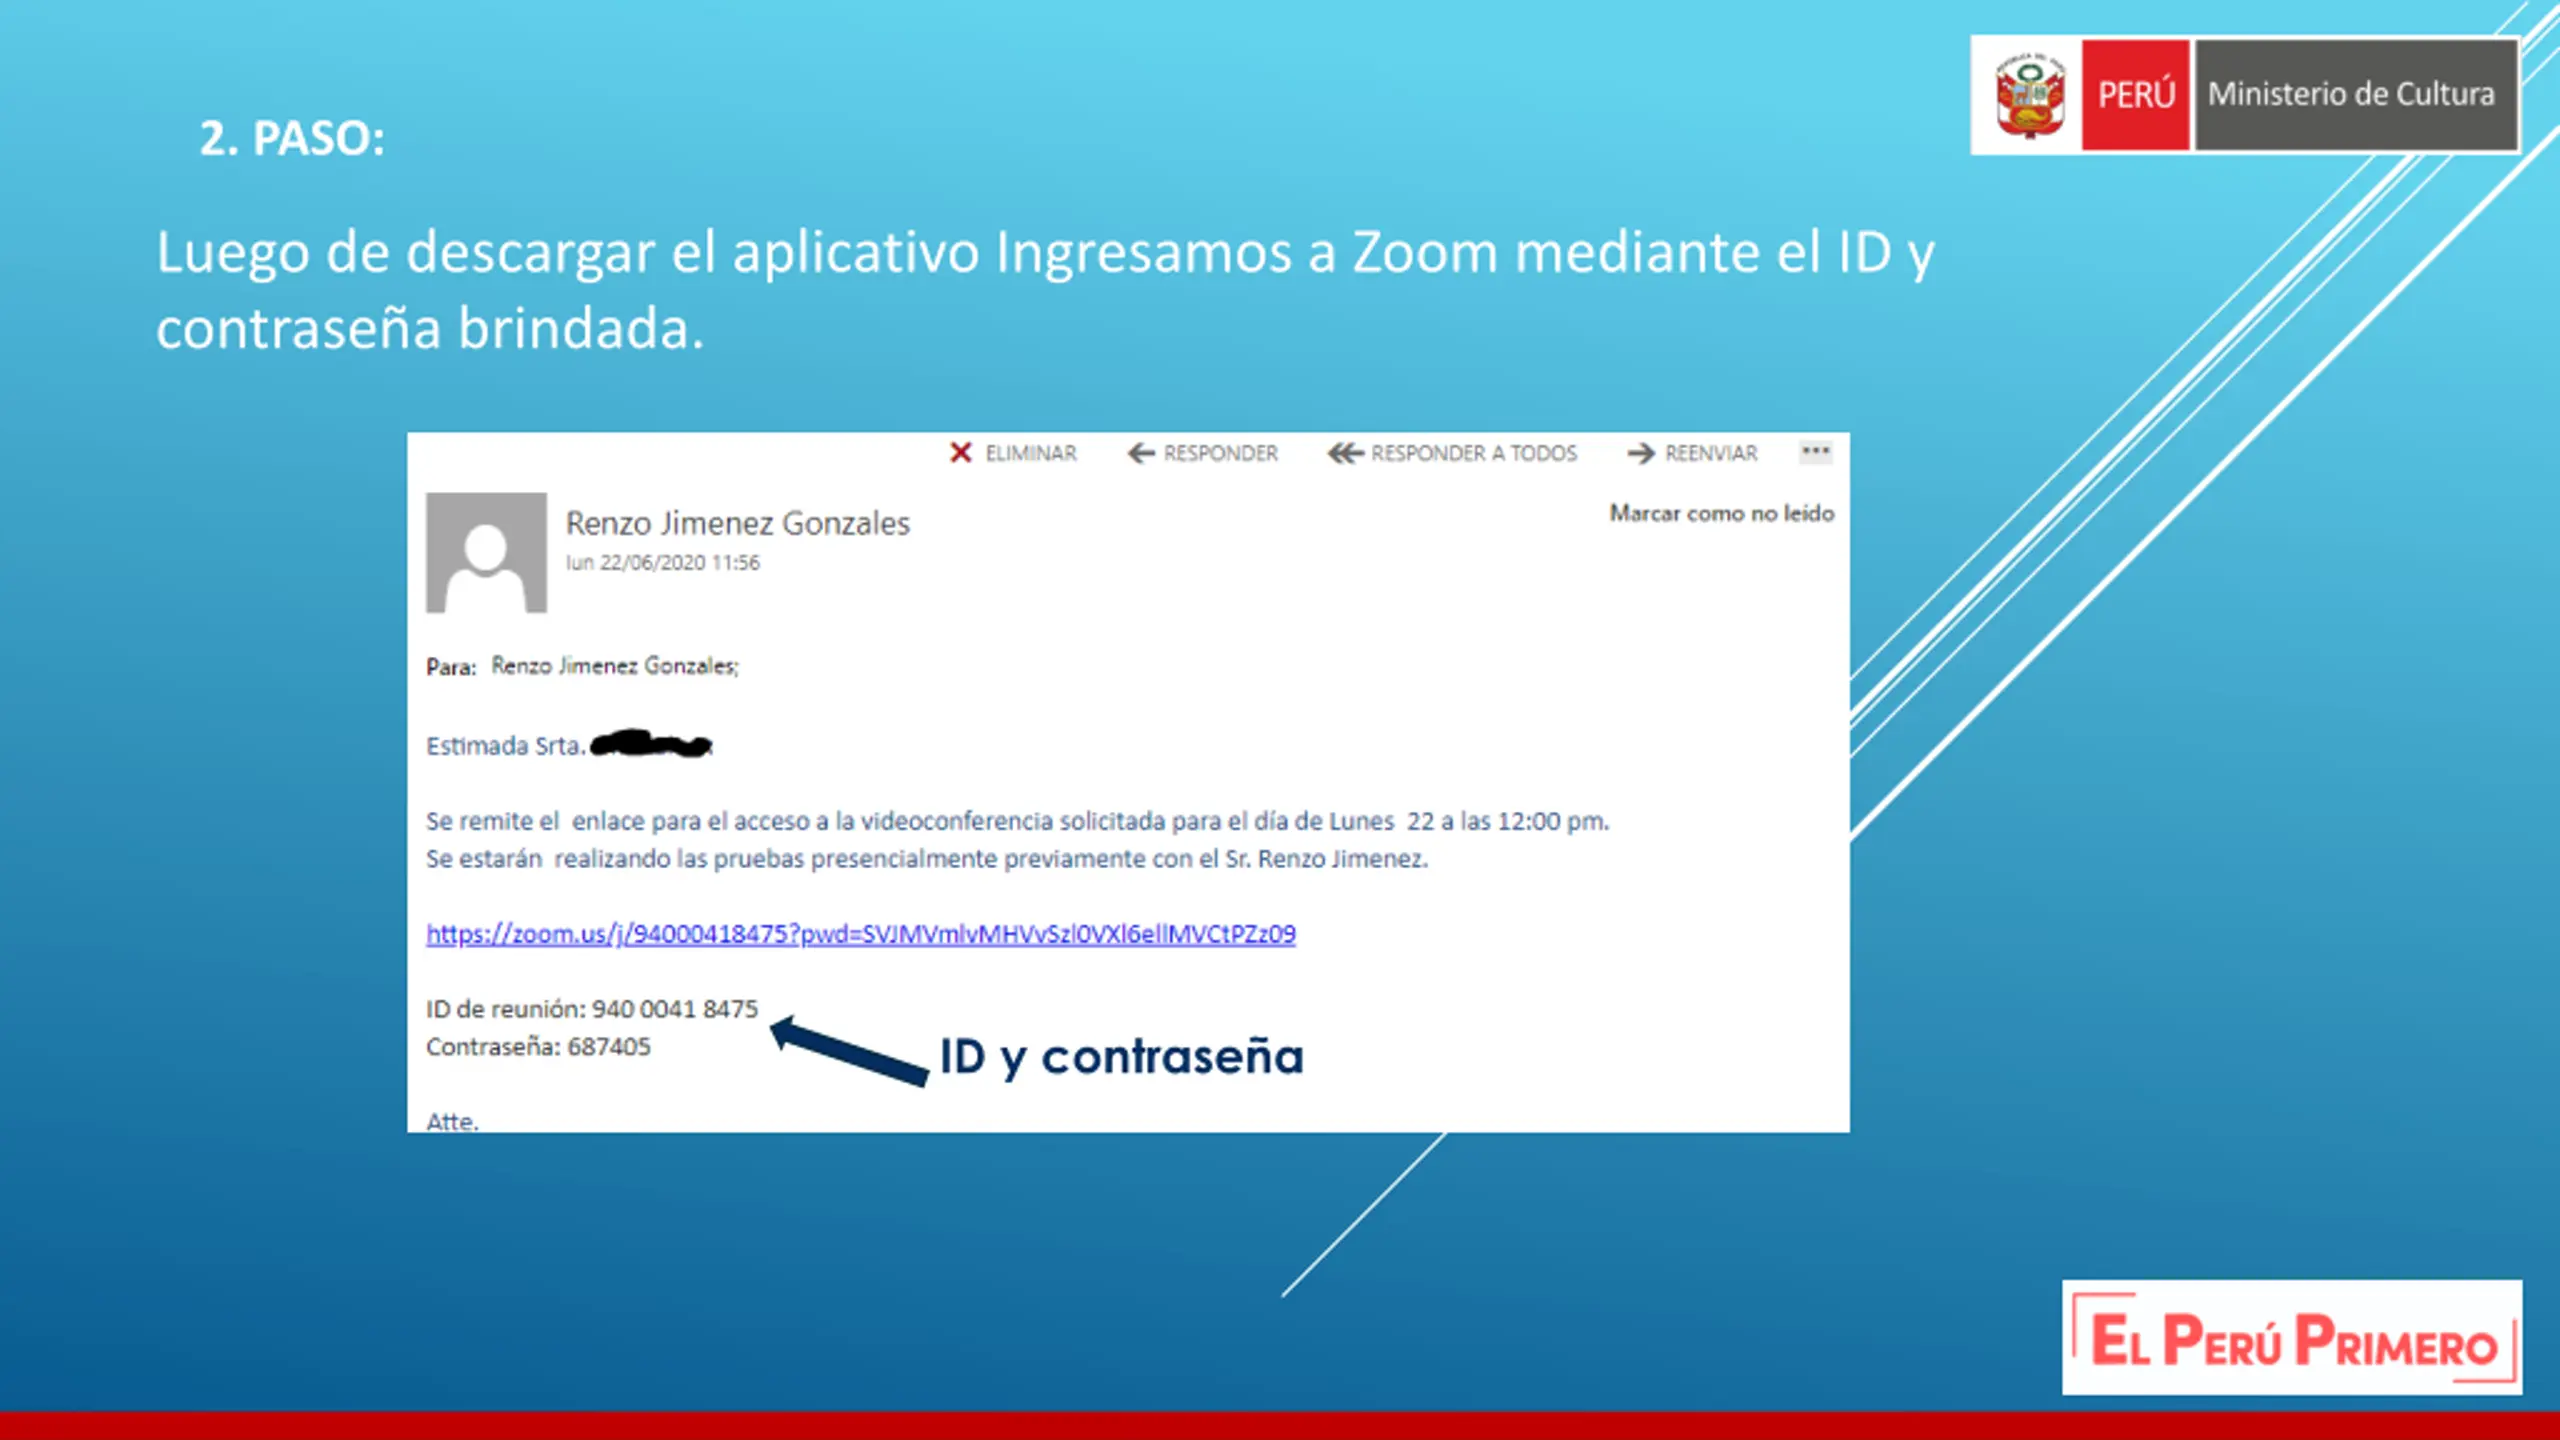This screenshot has height=1440, width=2560.
Task: Click the date lun 22/06/2020 11:56
Action: coord(663,563)
